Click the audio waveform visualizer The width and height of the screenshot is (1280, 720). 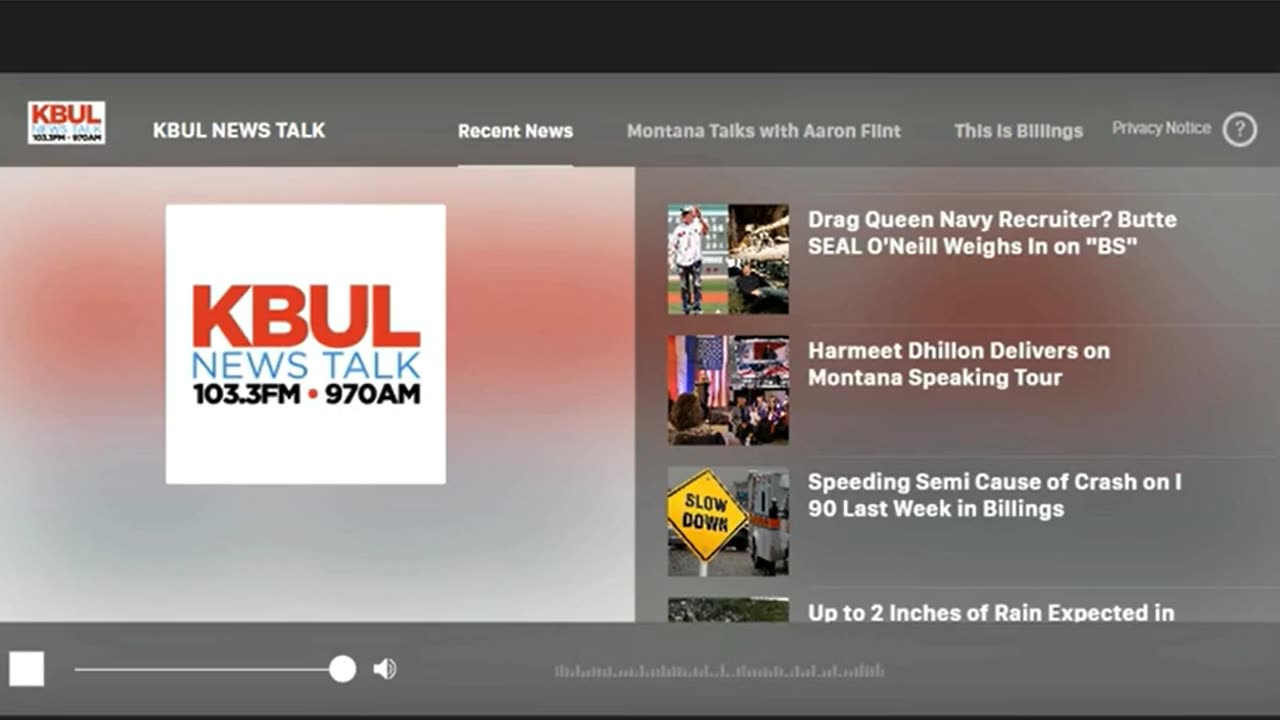pyautogui.click(x=719, y=671)
